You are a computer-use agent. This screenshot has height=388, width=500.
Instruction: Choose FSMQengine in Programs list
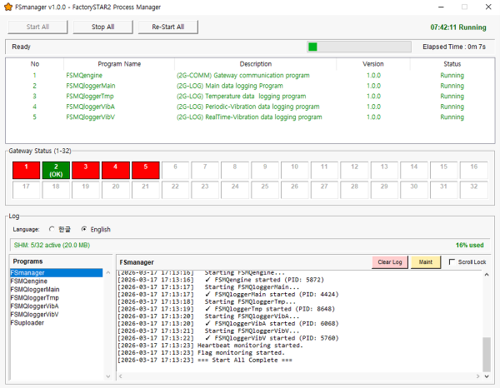(56, 281)
